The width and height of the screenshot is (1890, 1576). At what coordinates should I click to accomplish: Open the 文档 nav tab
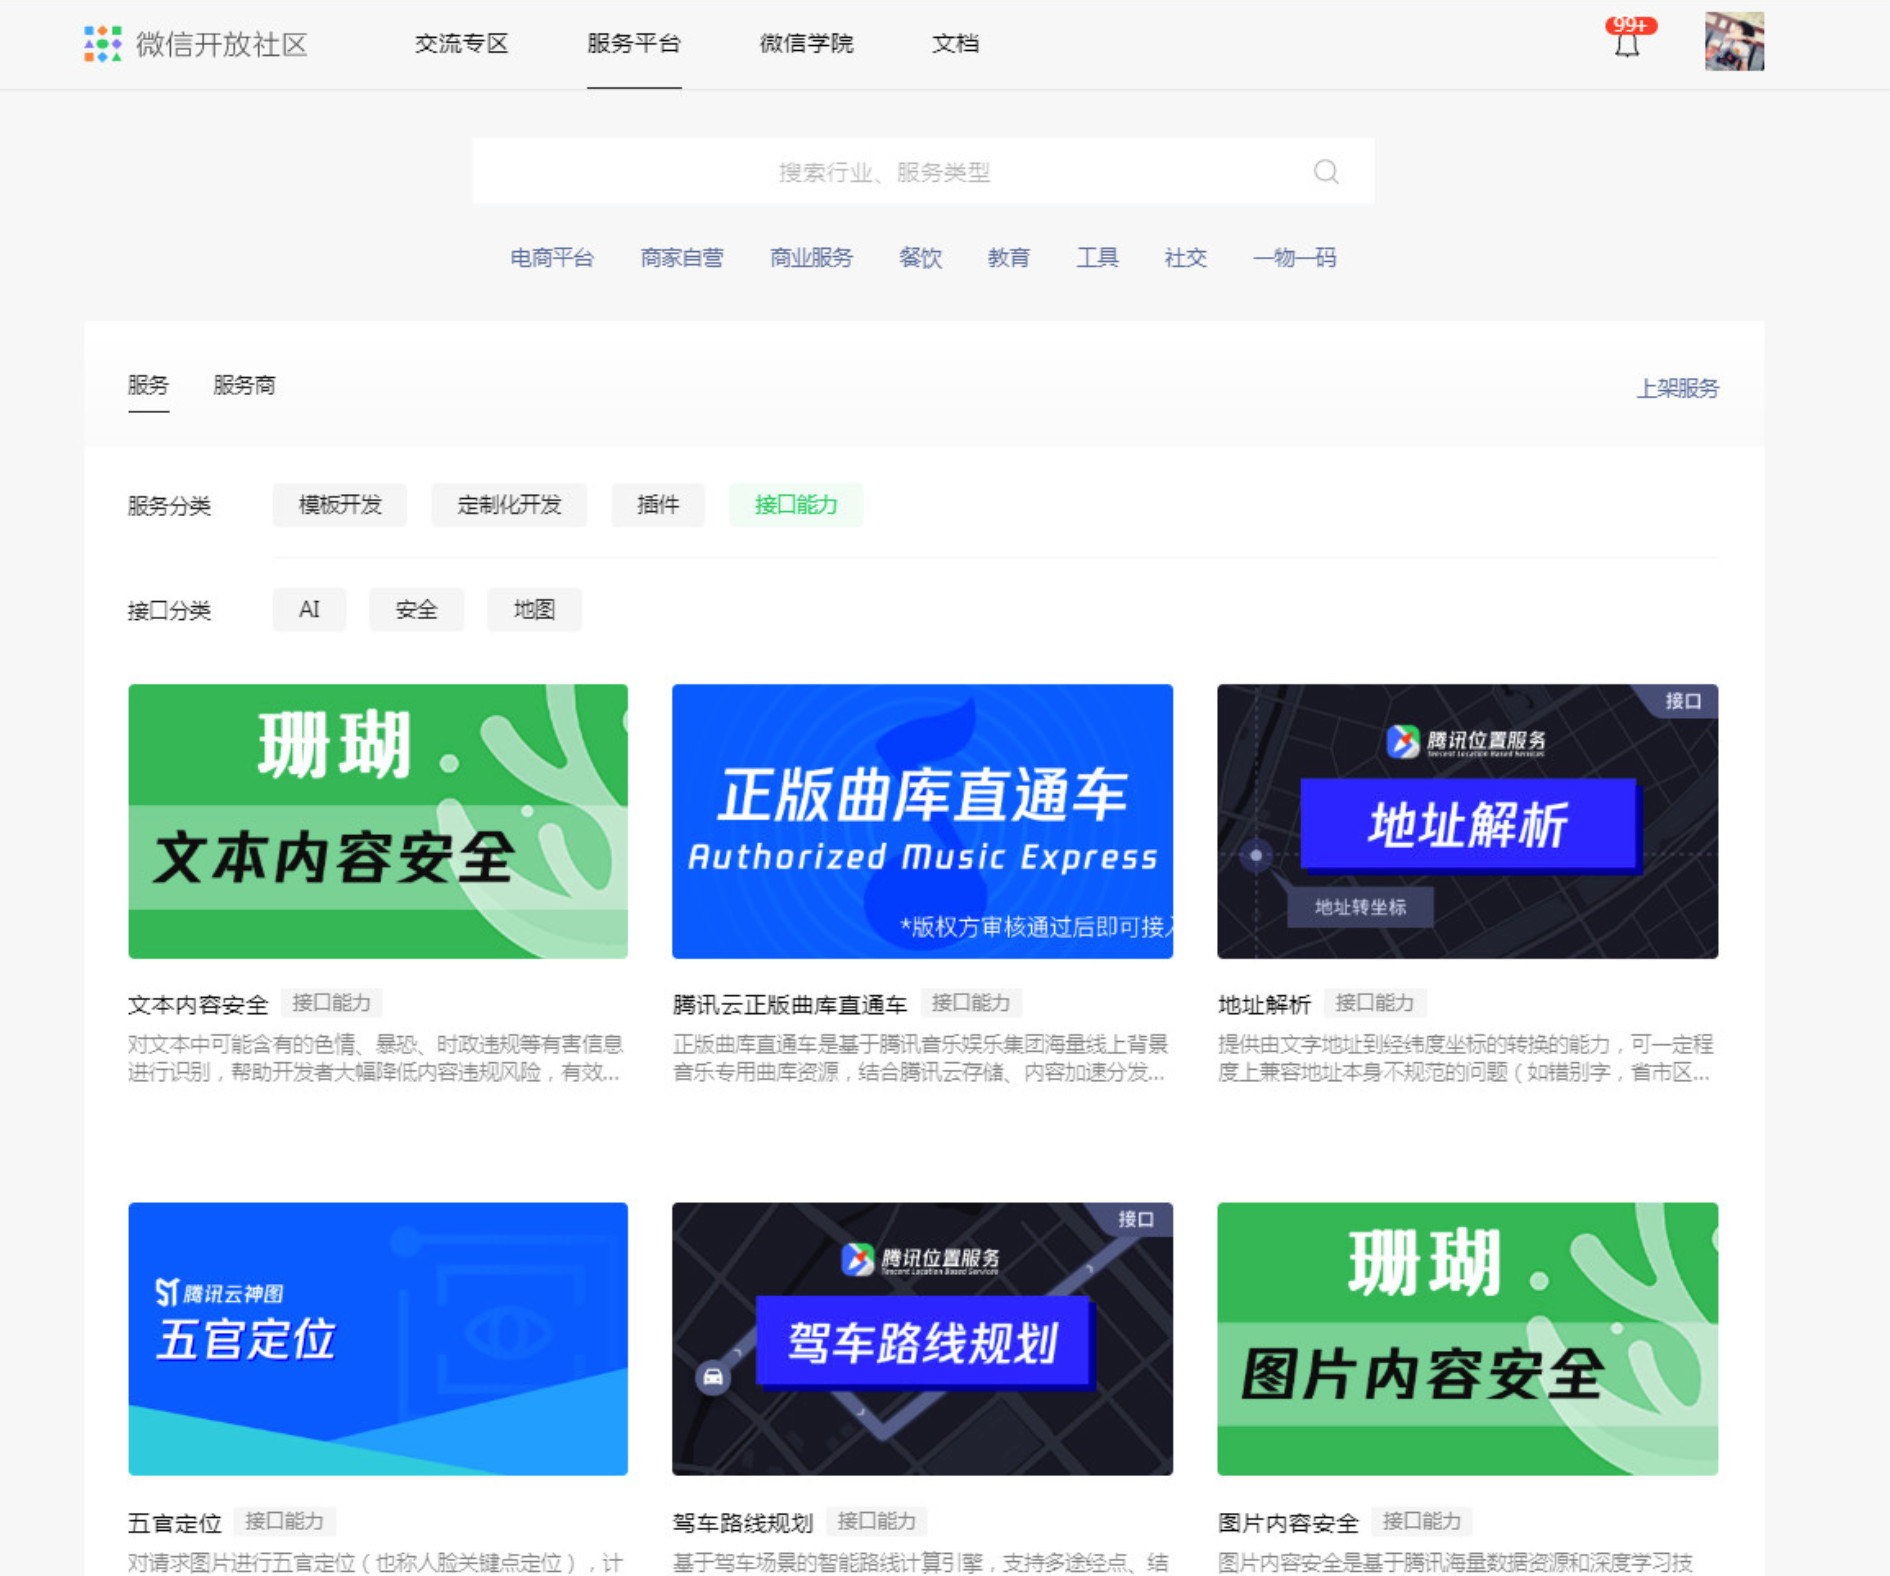click(955, 44)
